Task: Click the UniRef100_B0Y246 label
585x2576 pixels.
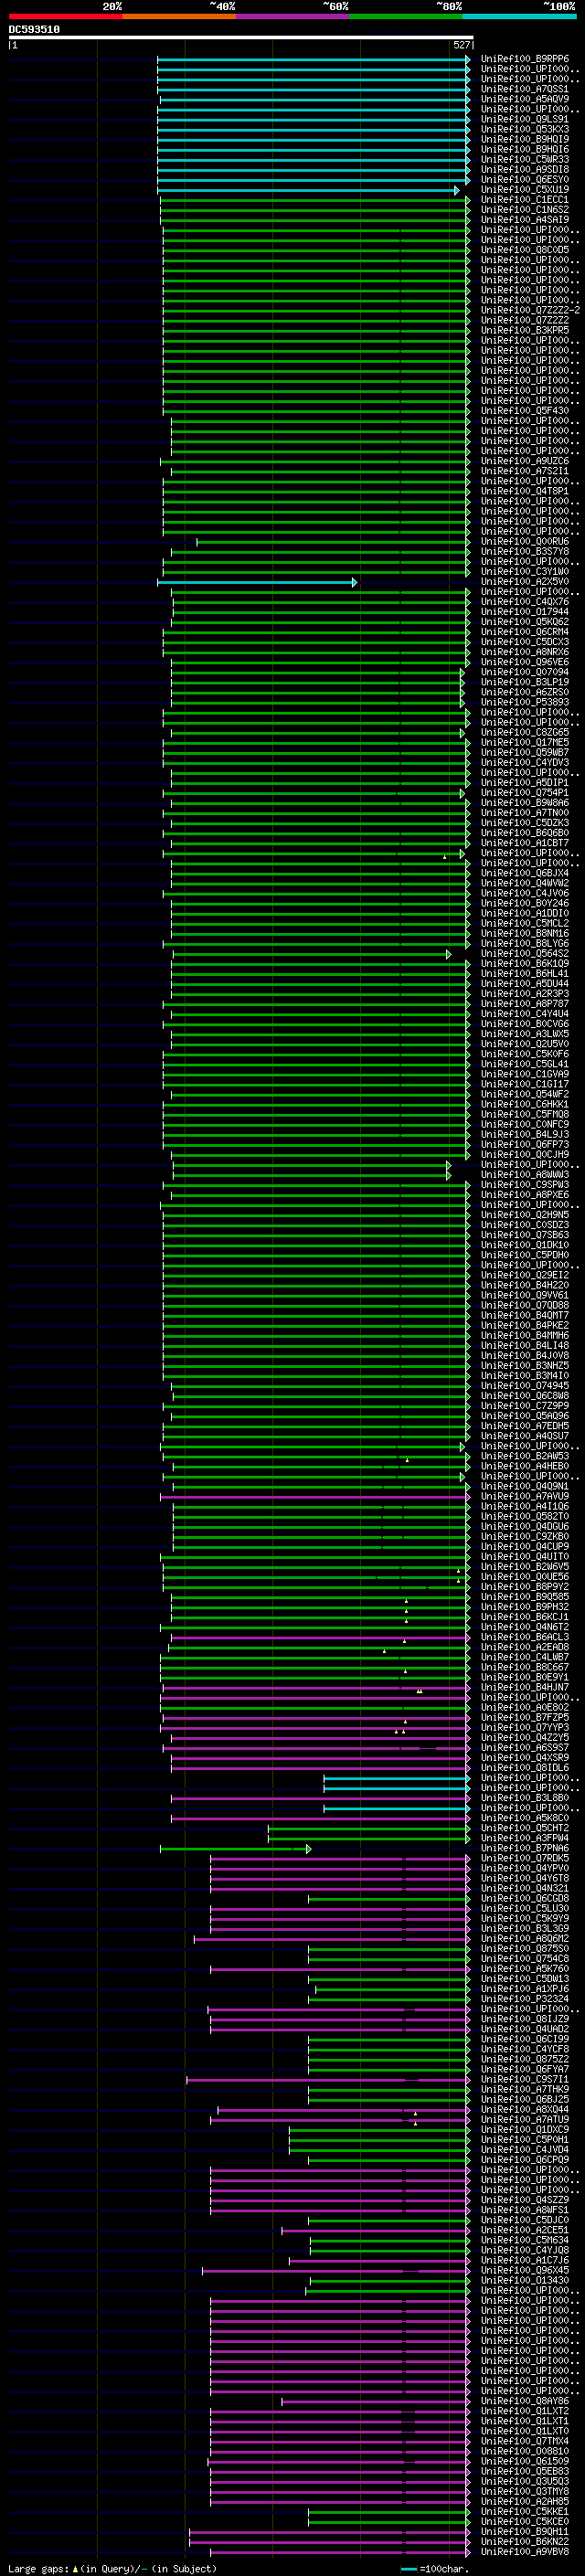Action: (525, 903)
